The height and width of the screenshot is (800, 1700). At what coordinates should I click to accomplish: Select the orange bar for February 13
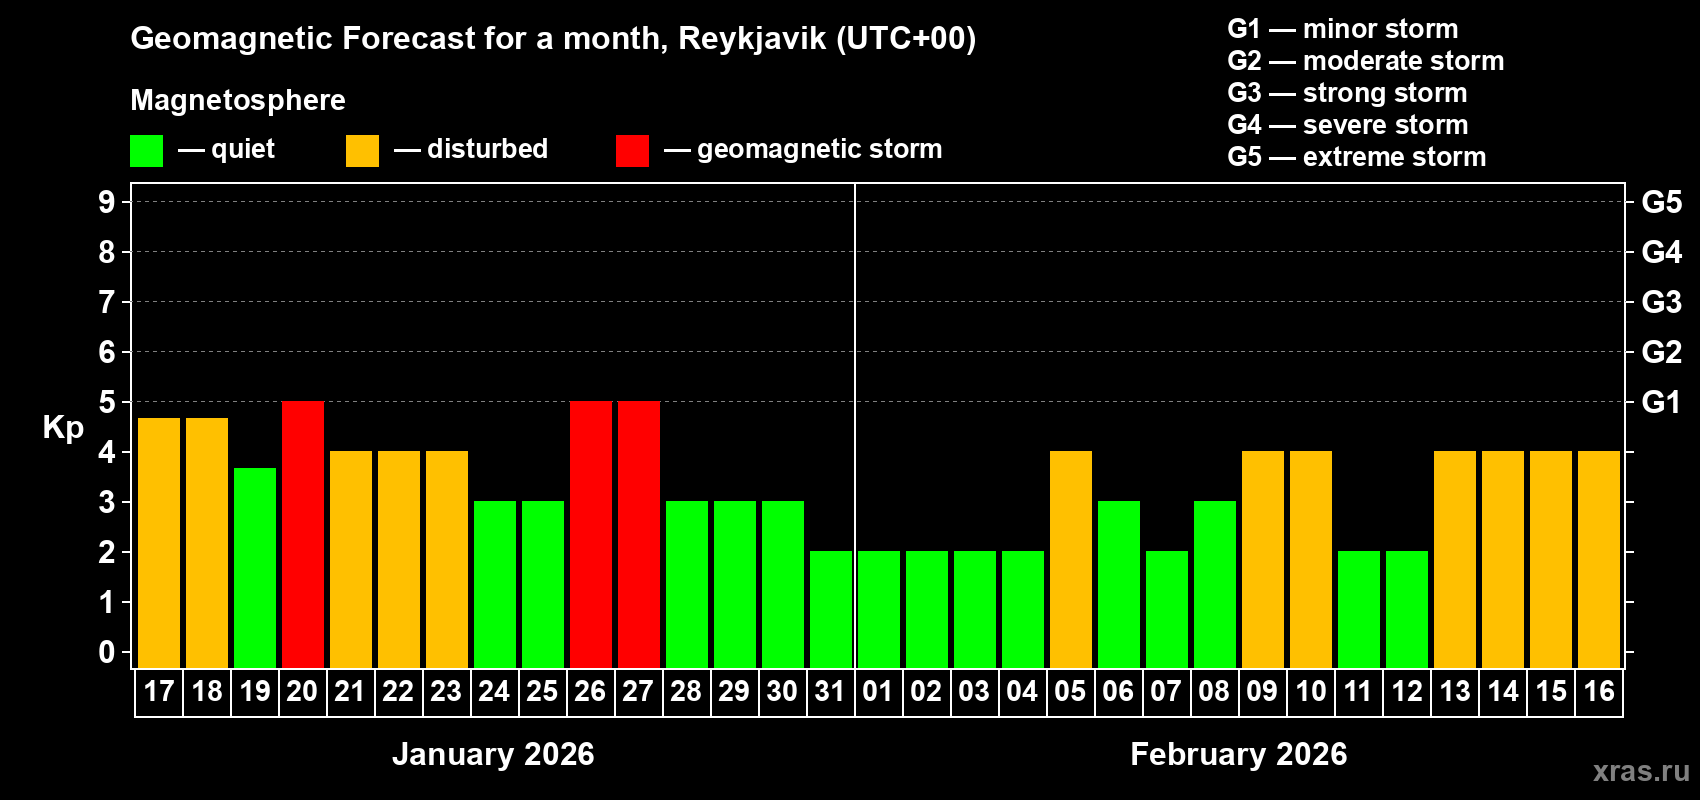coord(1455,560)
